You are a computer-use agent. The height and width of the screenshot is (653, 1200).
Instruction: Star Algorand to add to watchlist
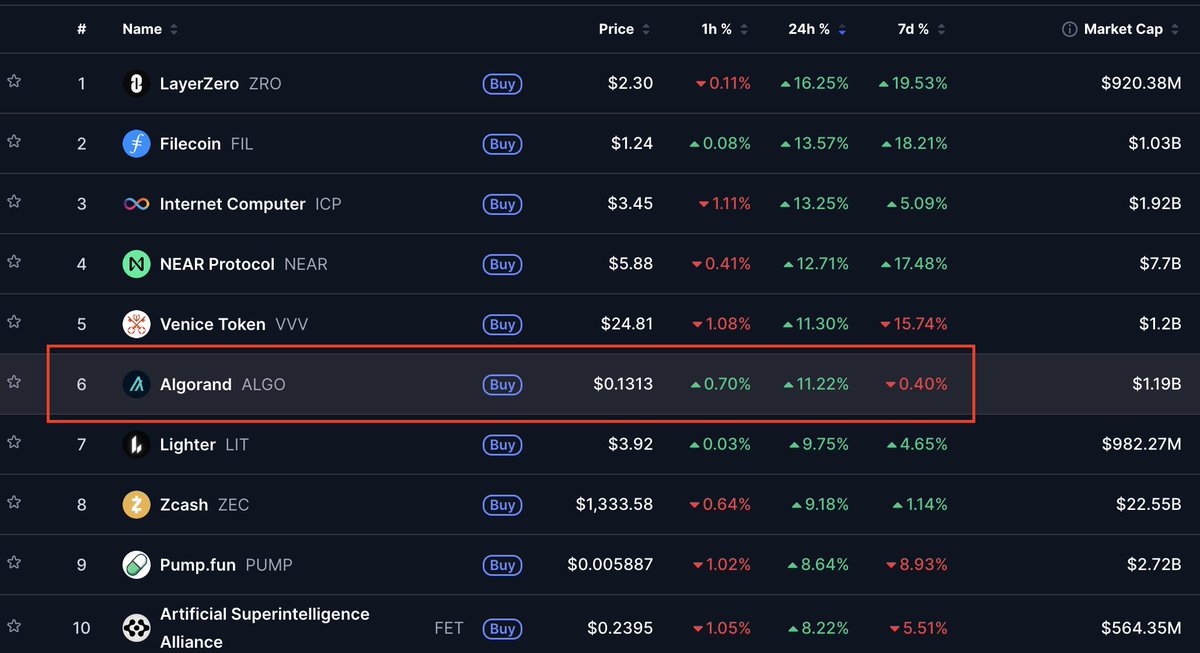(14, 381)
